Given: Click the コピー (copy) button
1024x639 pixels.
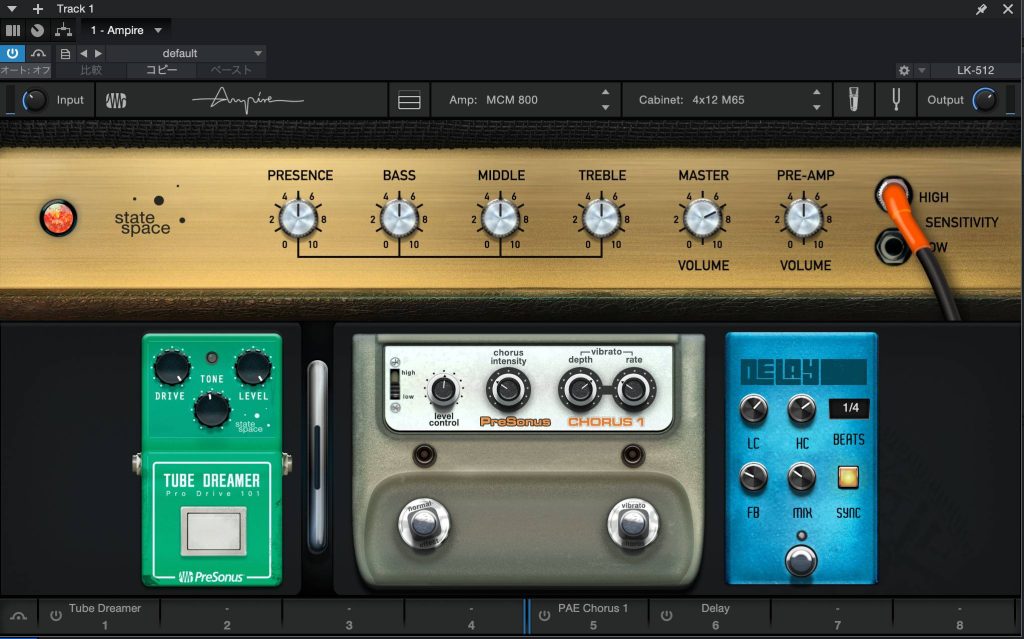Looking at the screenshot, I should 162,70.
